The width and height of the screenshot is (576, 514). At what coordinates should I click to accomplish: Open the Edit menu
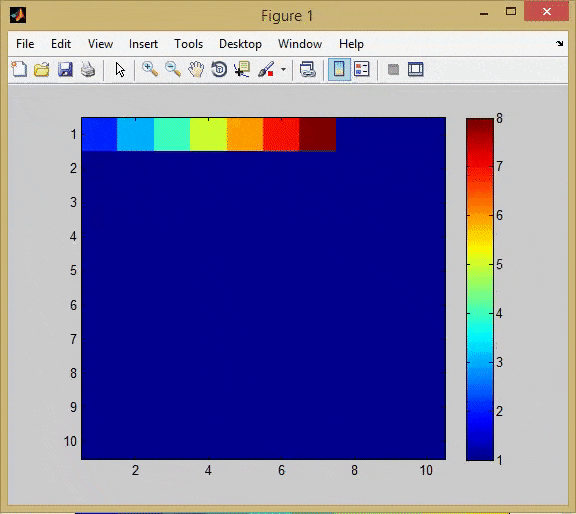point(61,44)
